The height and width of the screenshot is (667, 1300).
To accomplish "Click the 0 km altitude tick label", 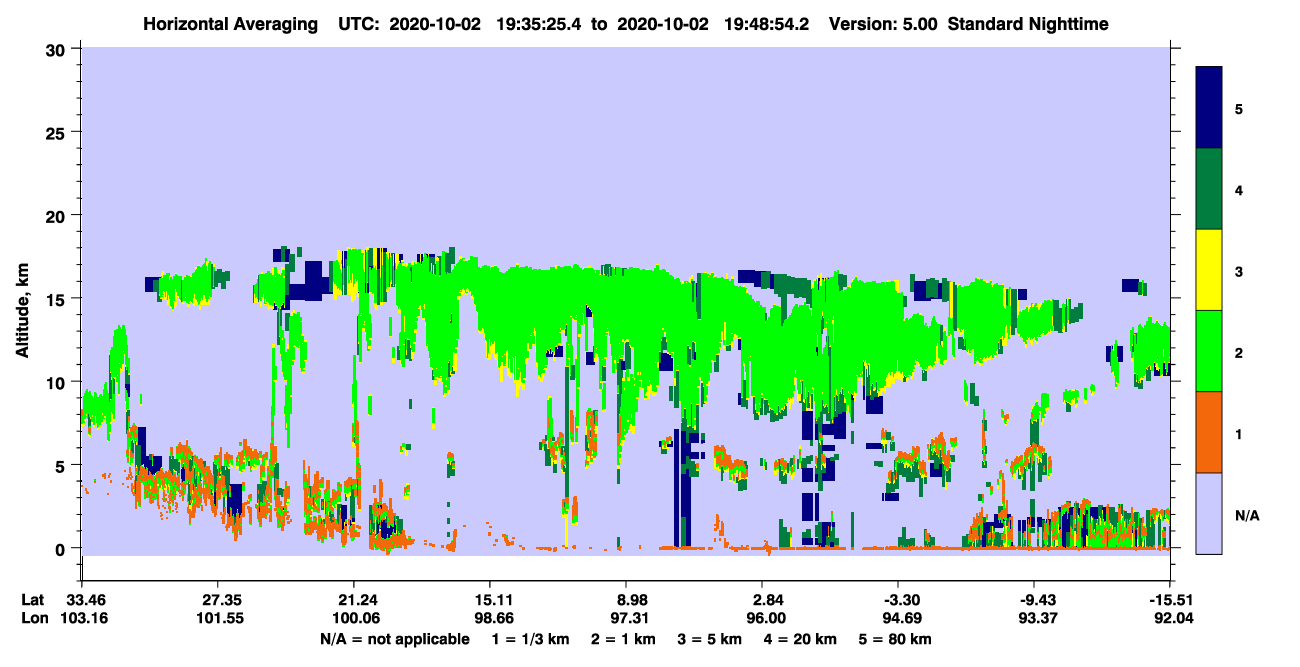I will pos(61,548).
